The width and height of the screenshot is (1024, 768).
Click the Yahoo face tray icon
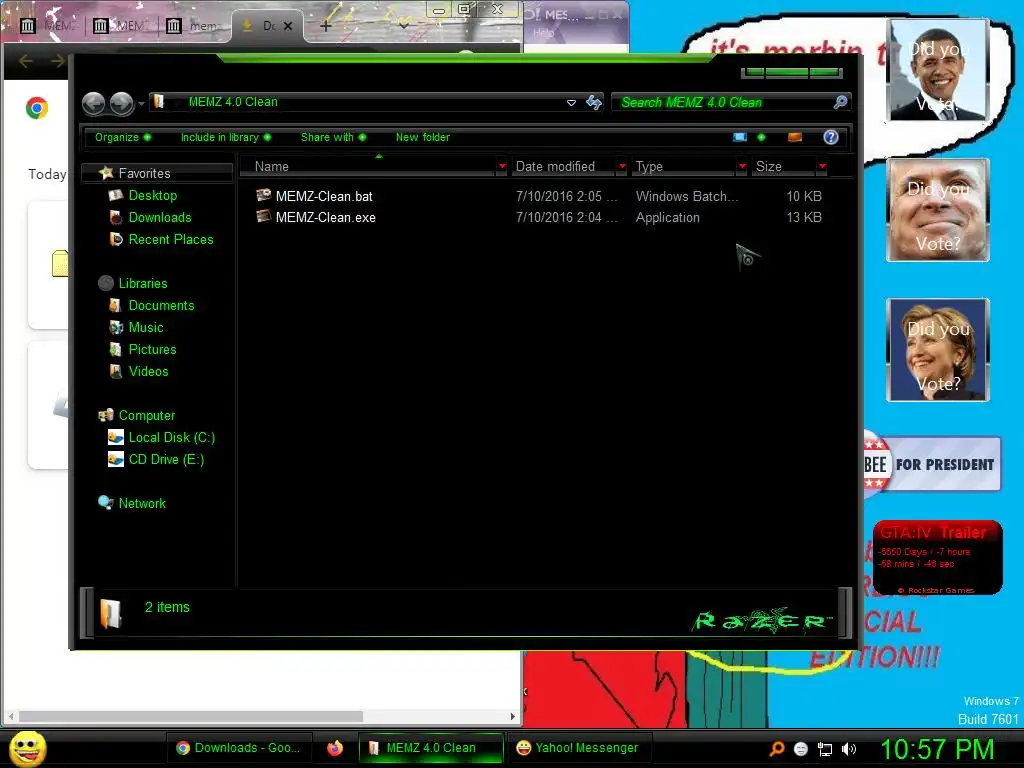point(801,749)
